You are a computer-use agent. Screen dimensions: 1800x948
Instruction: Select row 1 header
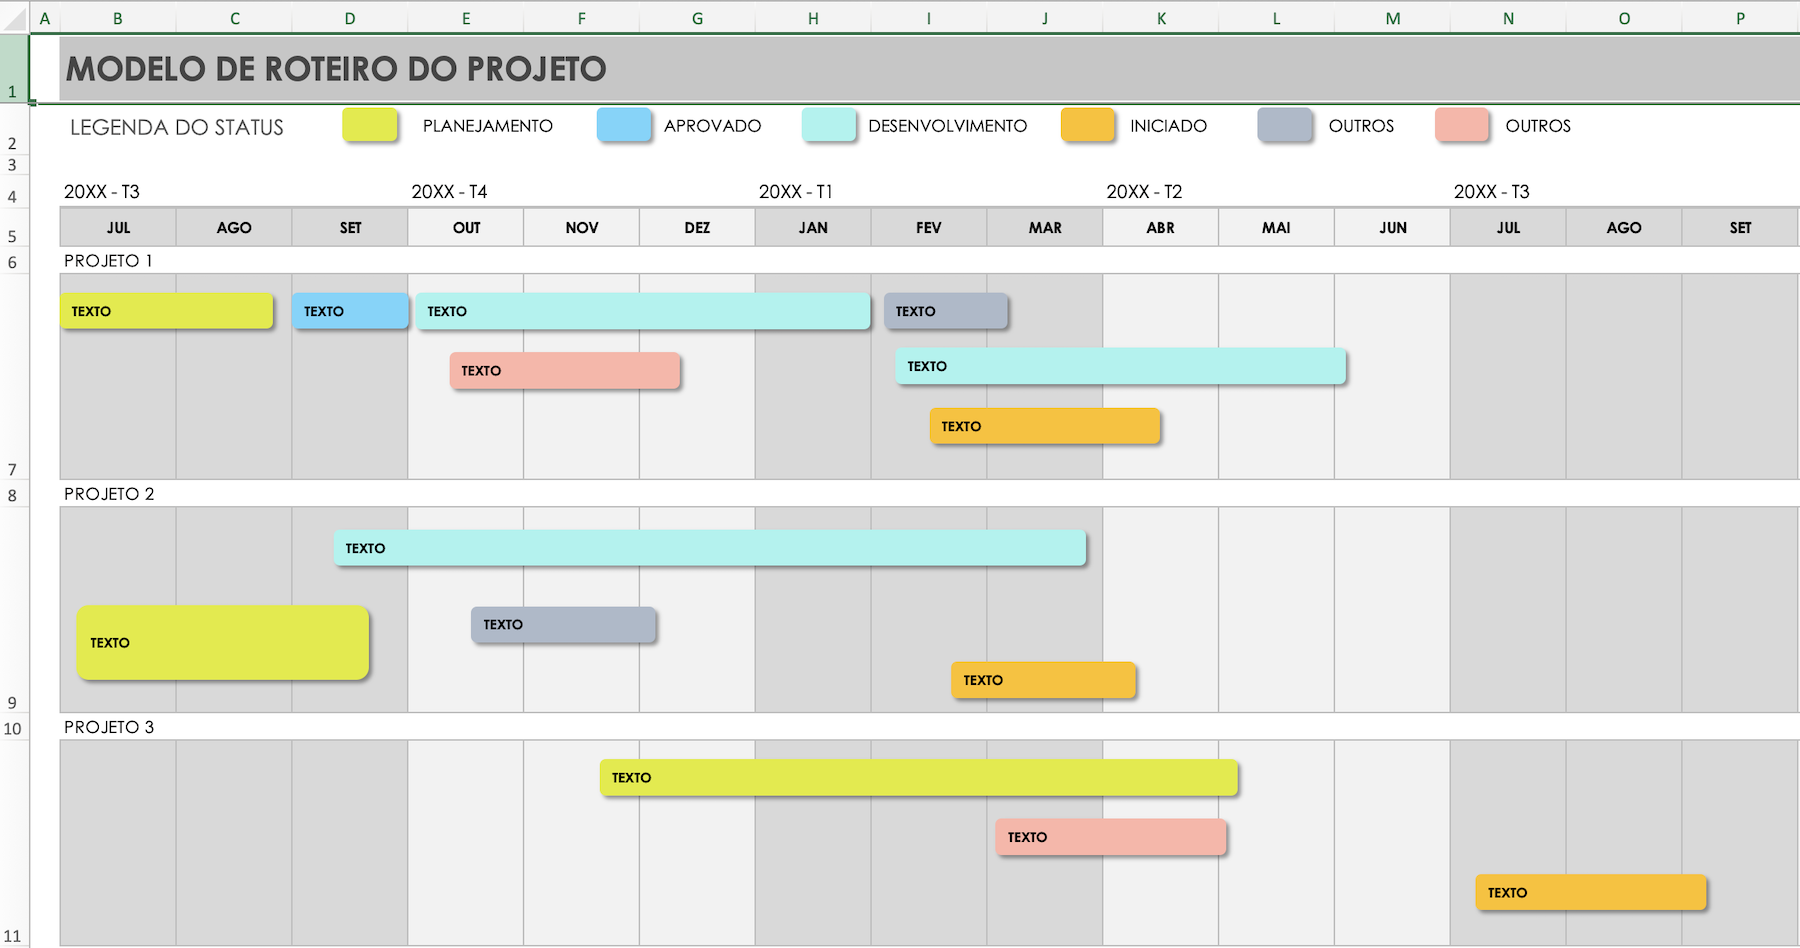tap(14, 68)
